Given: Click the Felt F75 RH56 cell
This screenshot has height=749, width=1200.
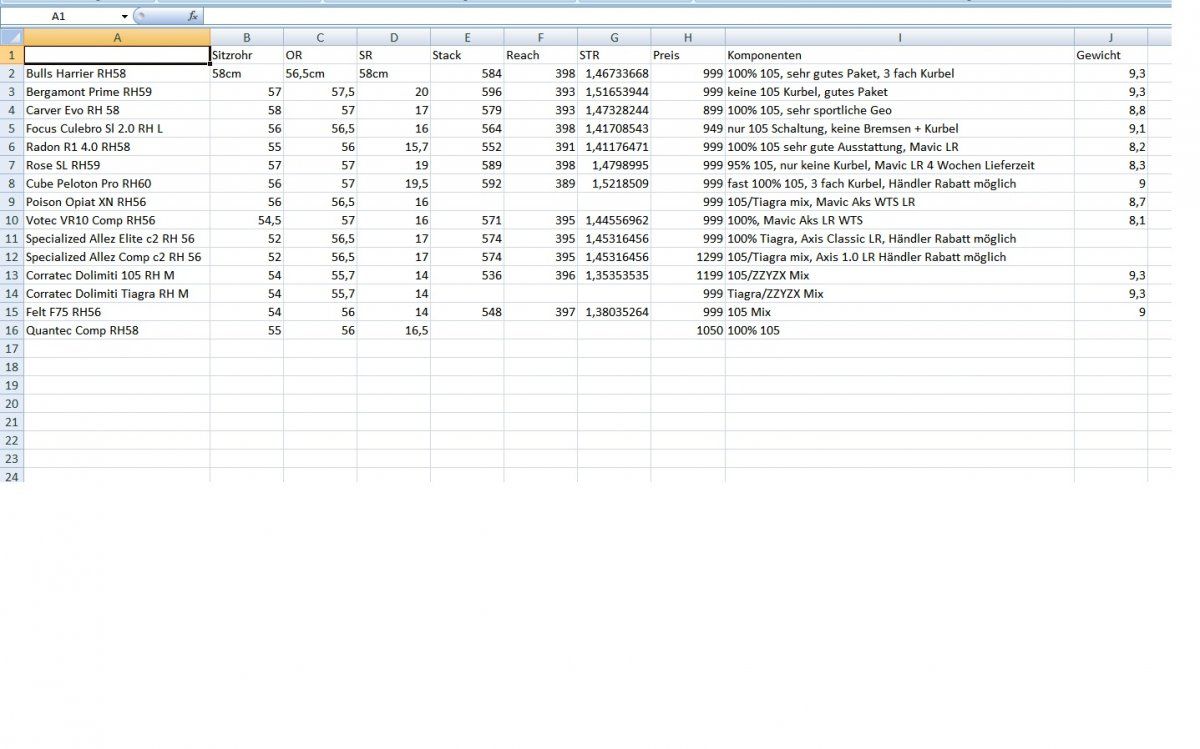Looking at the screenshot, I should (x=117, y=312).
